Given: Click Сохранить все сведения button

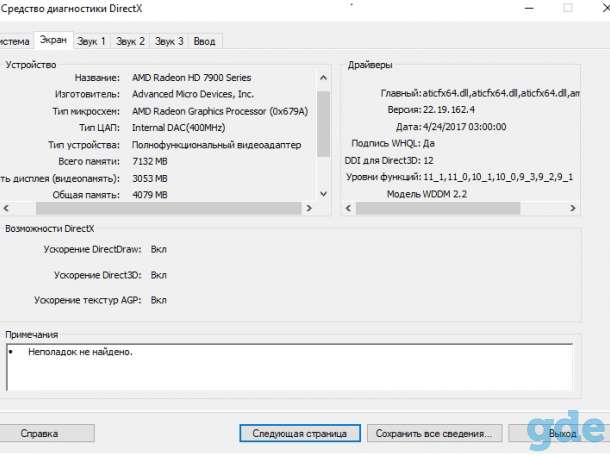Looking at the screenshot, I should click(x=434, y=433).
